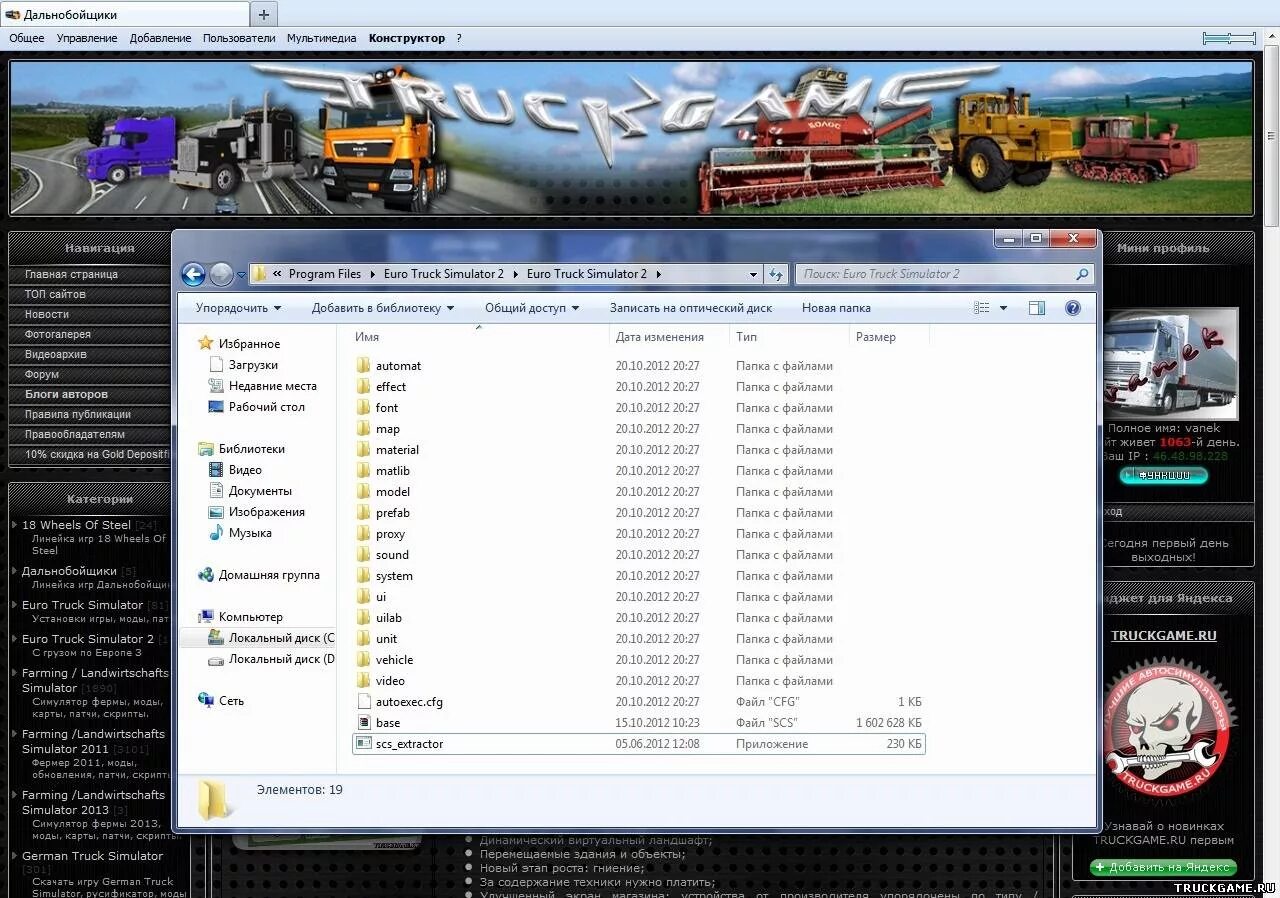
Task: Select the sound folder row
Action: tap(639, 555)
